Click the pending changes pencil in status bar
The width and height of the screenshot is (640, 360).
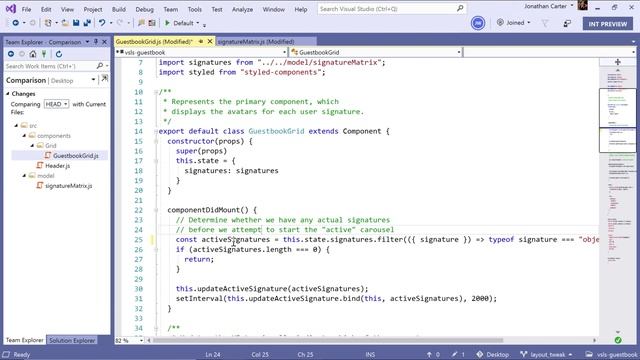[455, 355]
